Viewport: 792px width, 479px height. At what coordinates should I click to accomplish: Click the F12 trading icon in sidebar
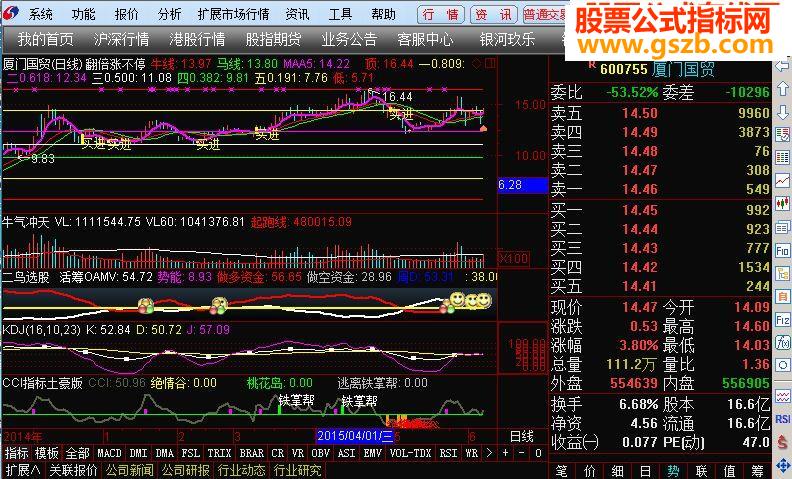point(782,320)
